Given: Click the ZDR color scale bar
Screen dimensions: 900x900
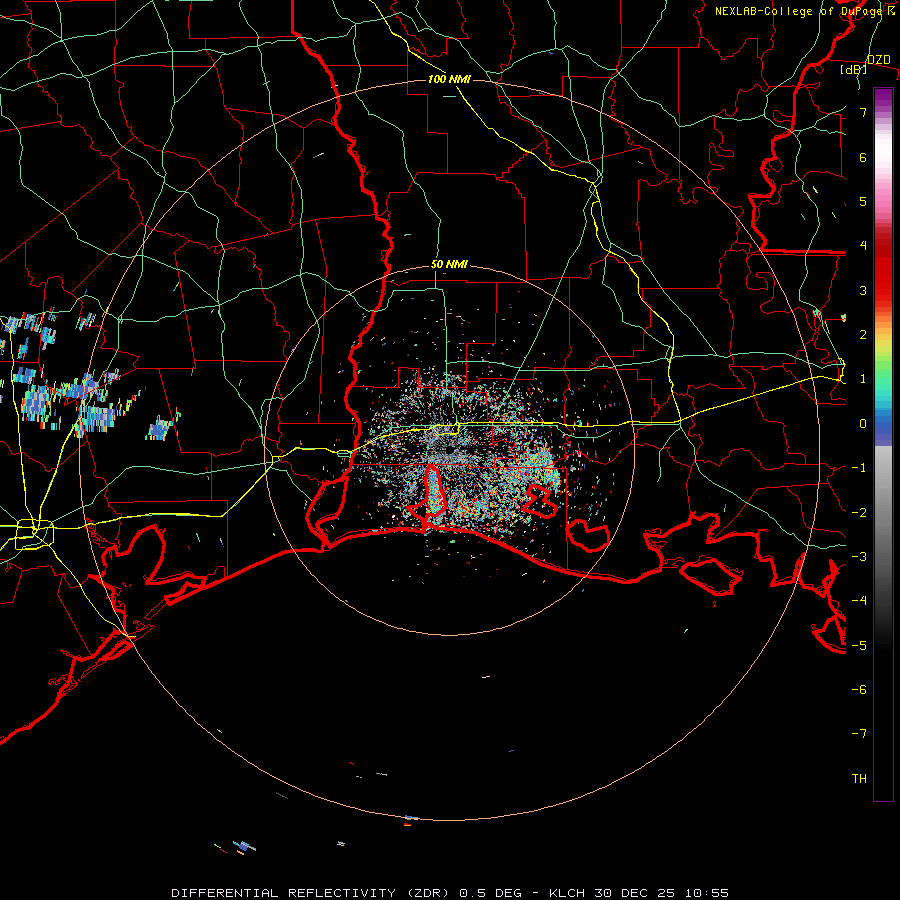Looking at the screenshot, I should (883, 444).
